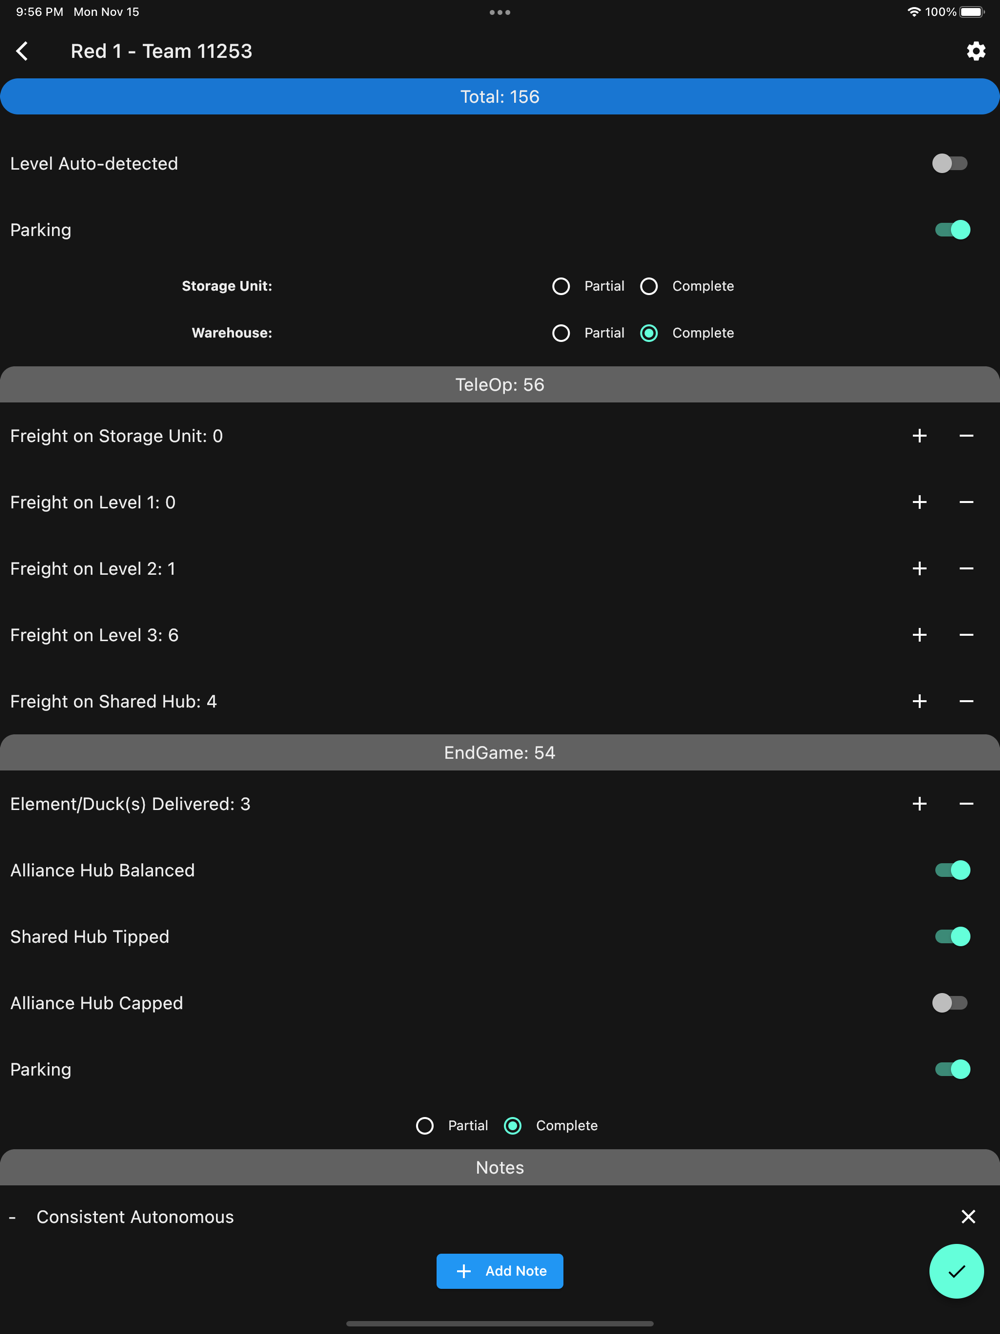Increment Element/Duck(s) Delivered count
This screenshot has width=1000, height=1334.
coord(919,804)
